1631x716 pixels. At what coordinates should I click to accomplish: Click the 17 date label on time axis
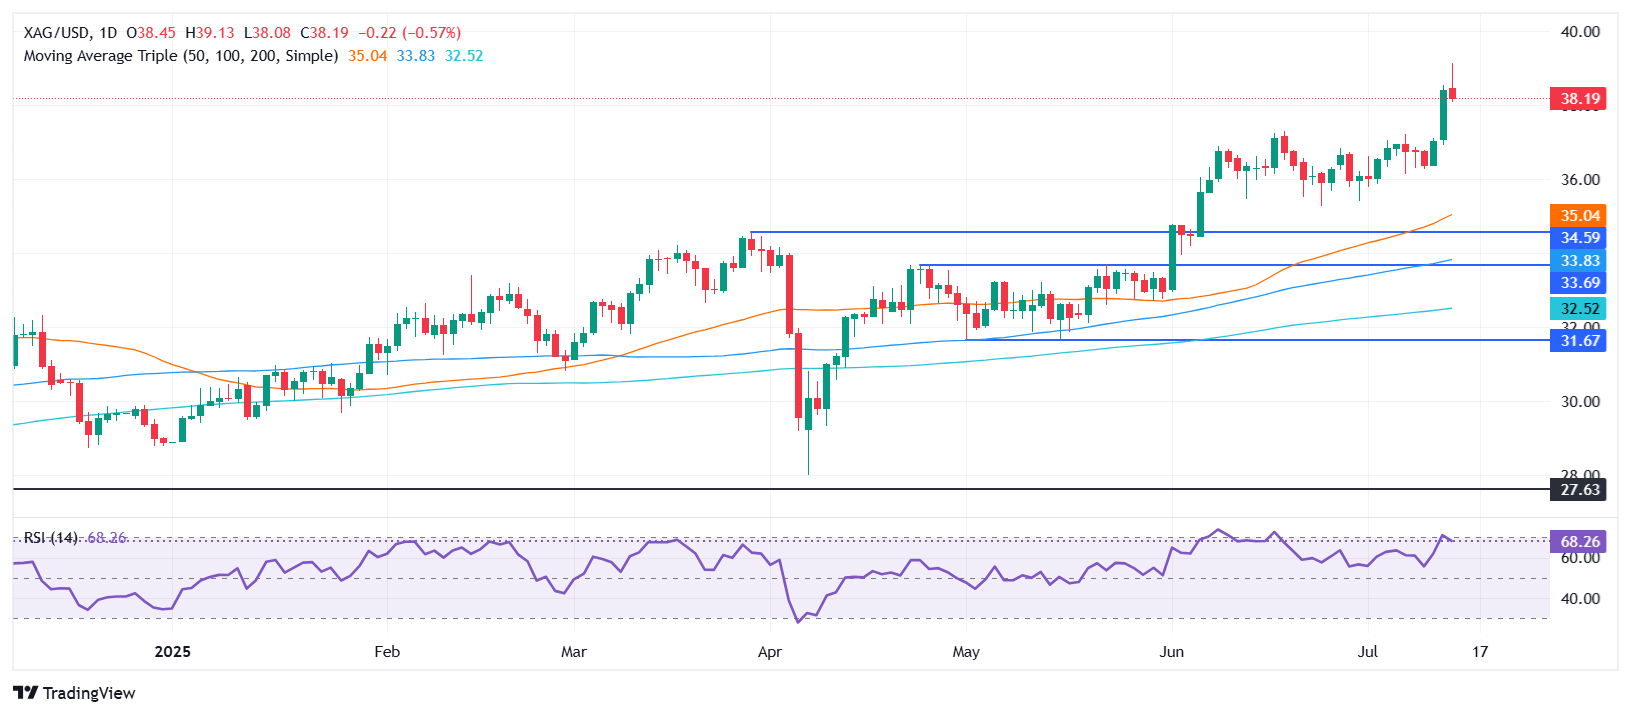click(1480, 652)
